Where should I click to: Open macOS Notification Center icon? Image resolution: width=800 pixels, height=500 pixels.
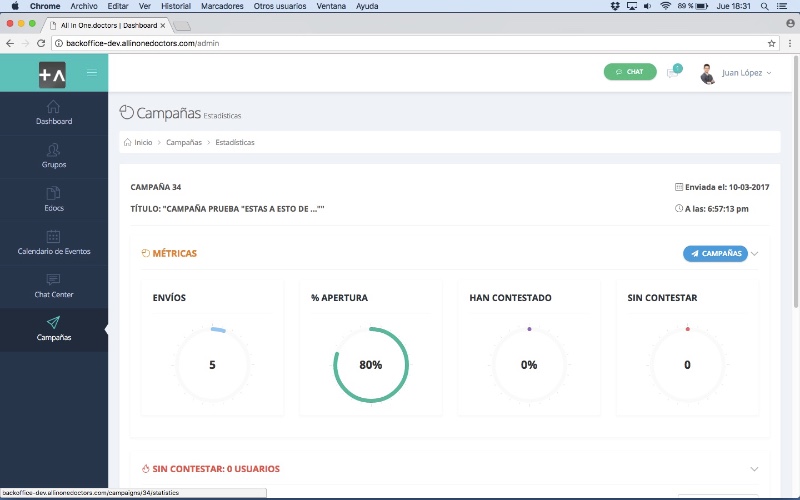782,6
